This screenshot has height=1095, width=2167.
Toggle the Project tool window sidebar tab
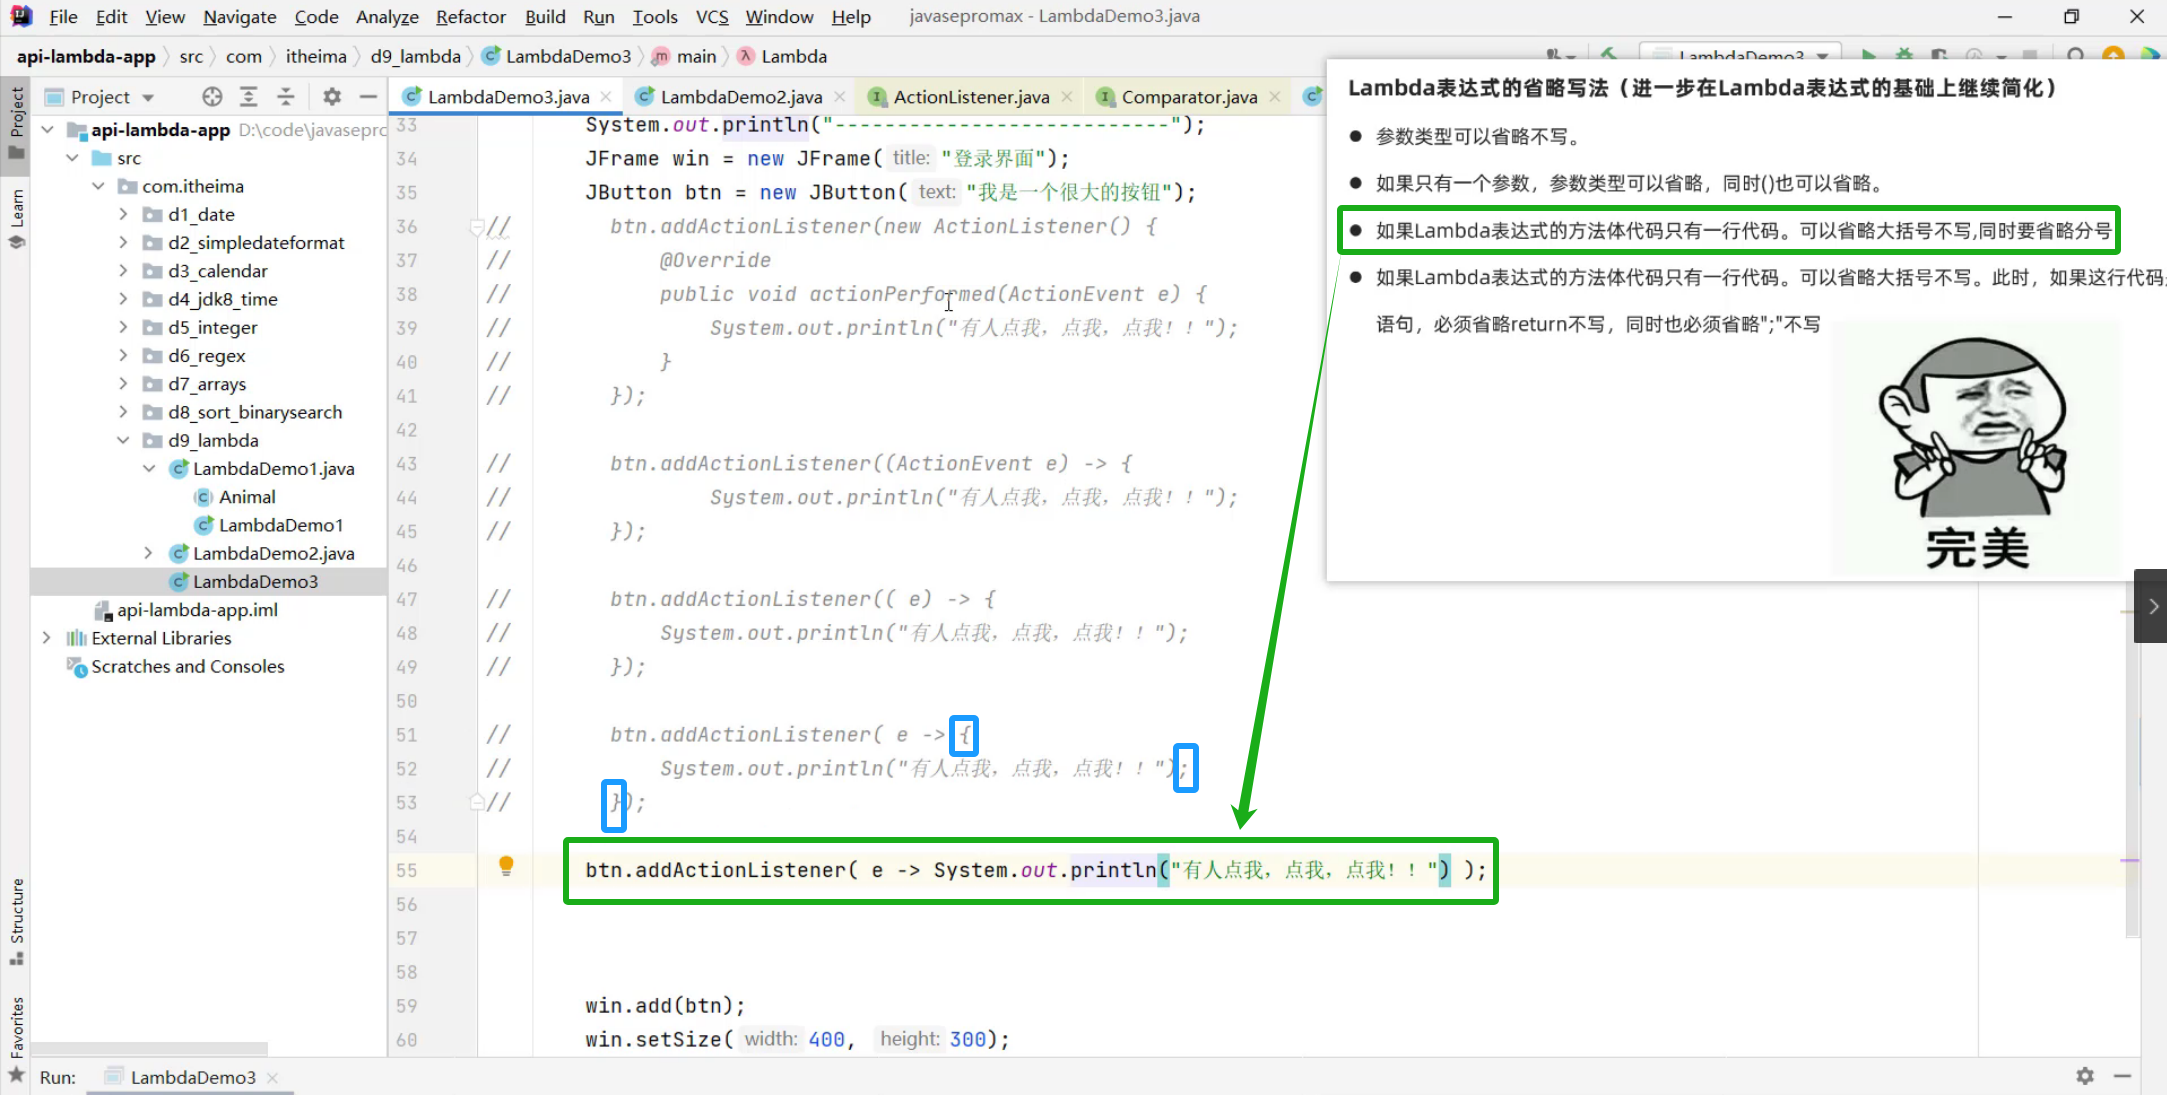tap(16, 120)
